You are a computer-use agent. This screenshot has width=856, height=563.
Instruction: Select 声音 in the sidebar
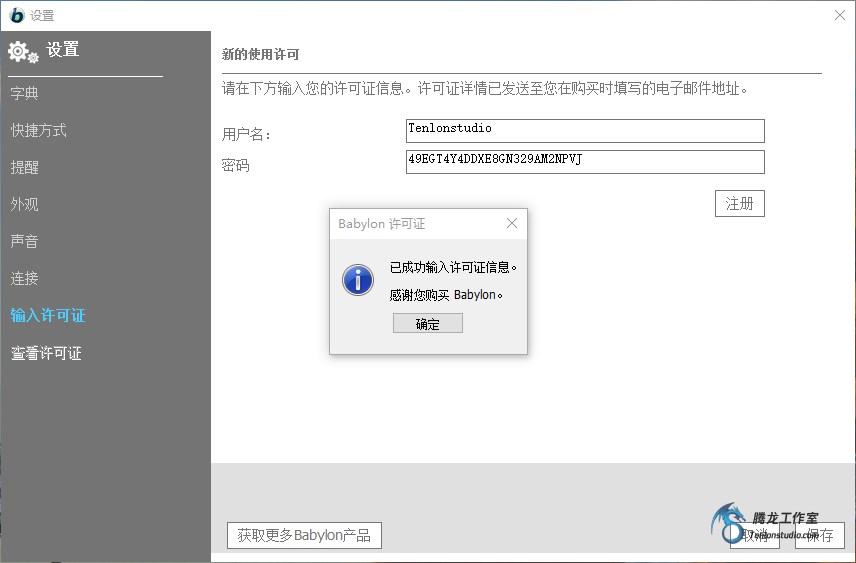coord(25,241)
